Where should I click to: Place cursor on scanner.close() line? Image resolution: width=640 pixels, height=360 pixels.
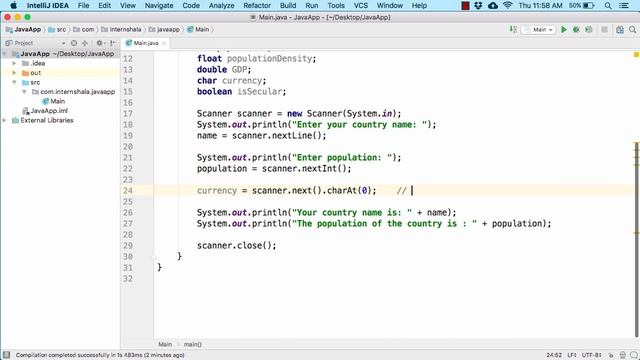(x=236, y=246)
